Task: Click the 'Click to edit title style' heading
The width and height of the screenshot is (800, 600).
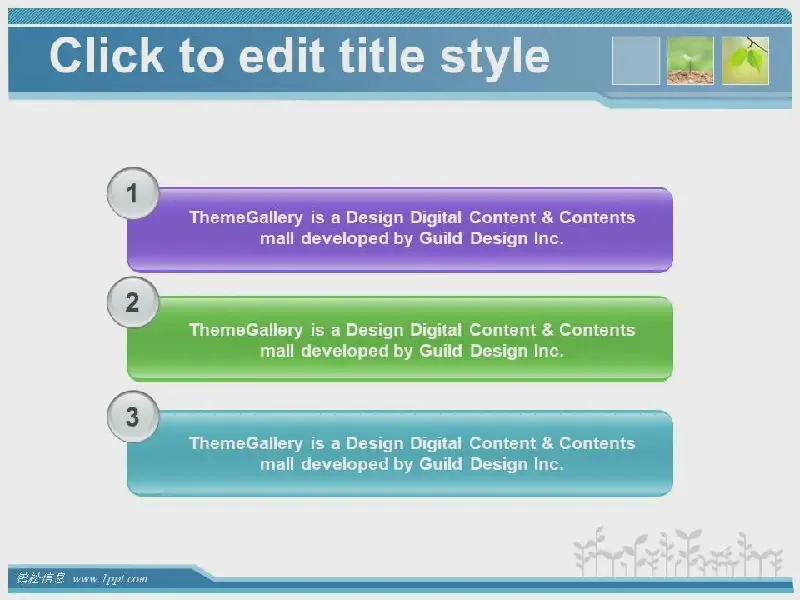Action: [x=299, y=56]
